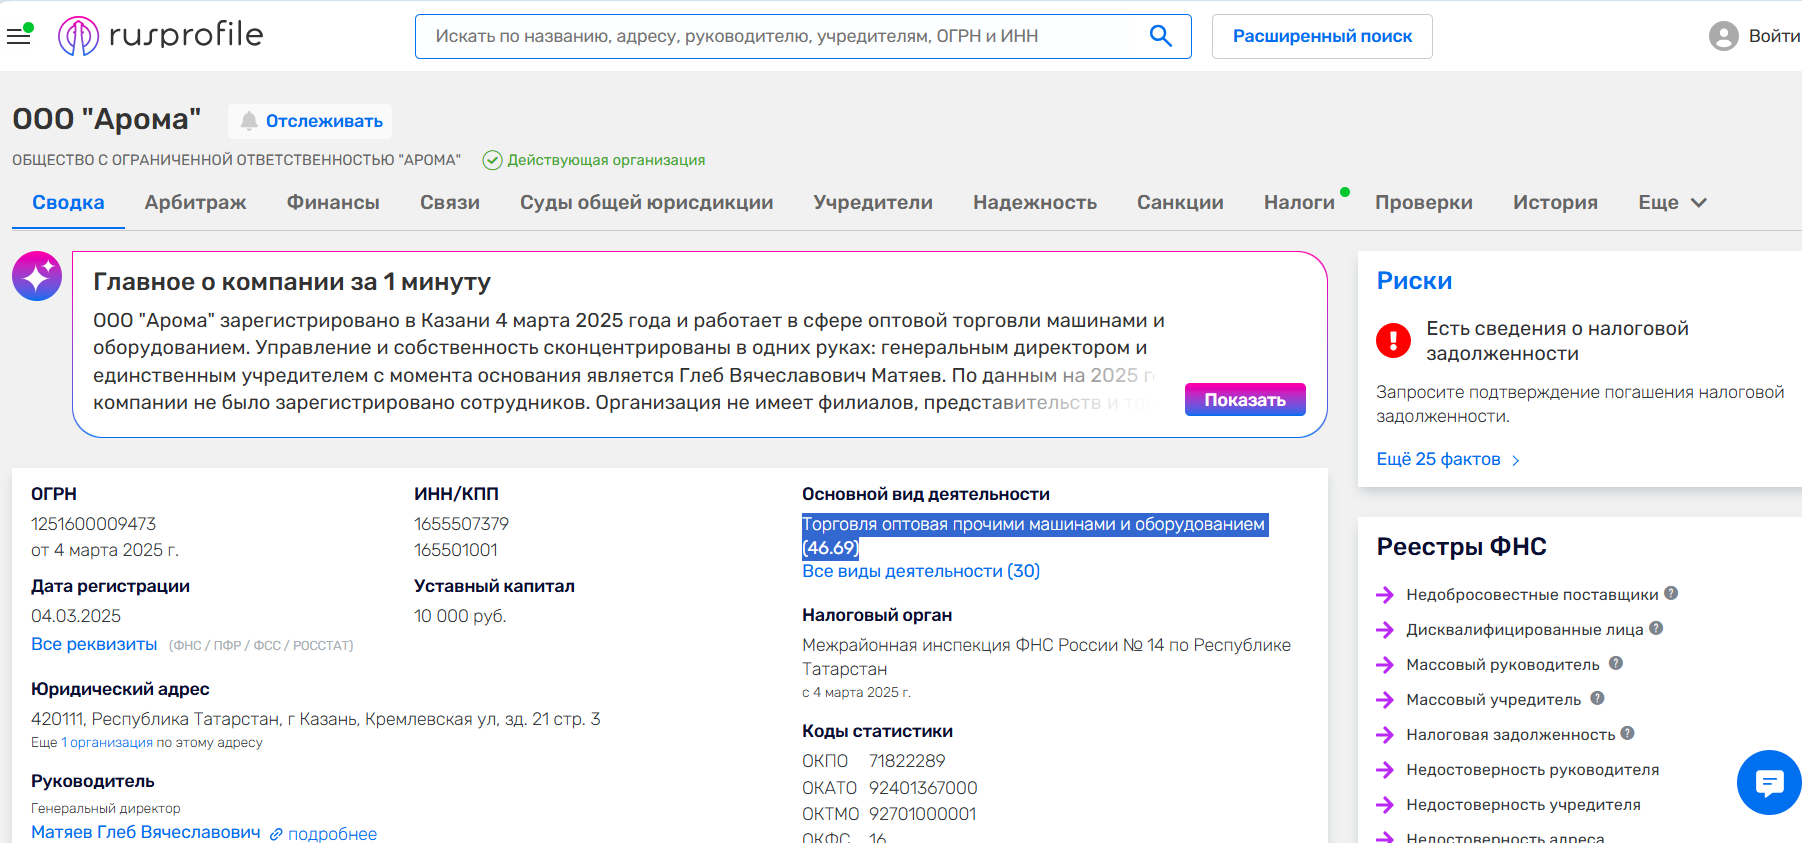Click the legal address starting with 420111

click(316, 719)
